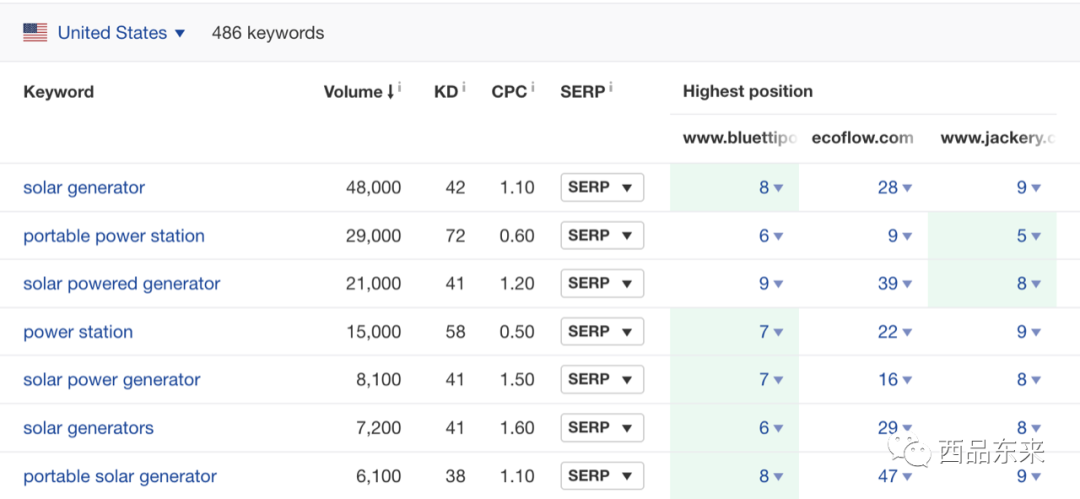
Task: Open SERP dropdown for solar generator
Action: 602,187
